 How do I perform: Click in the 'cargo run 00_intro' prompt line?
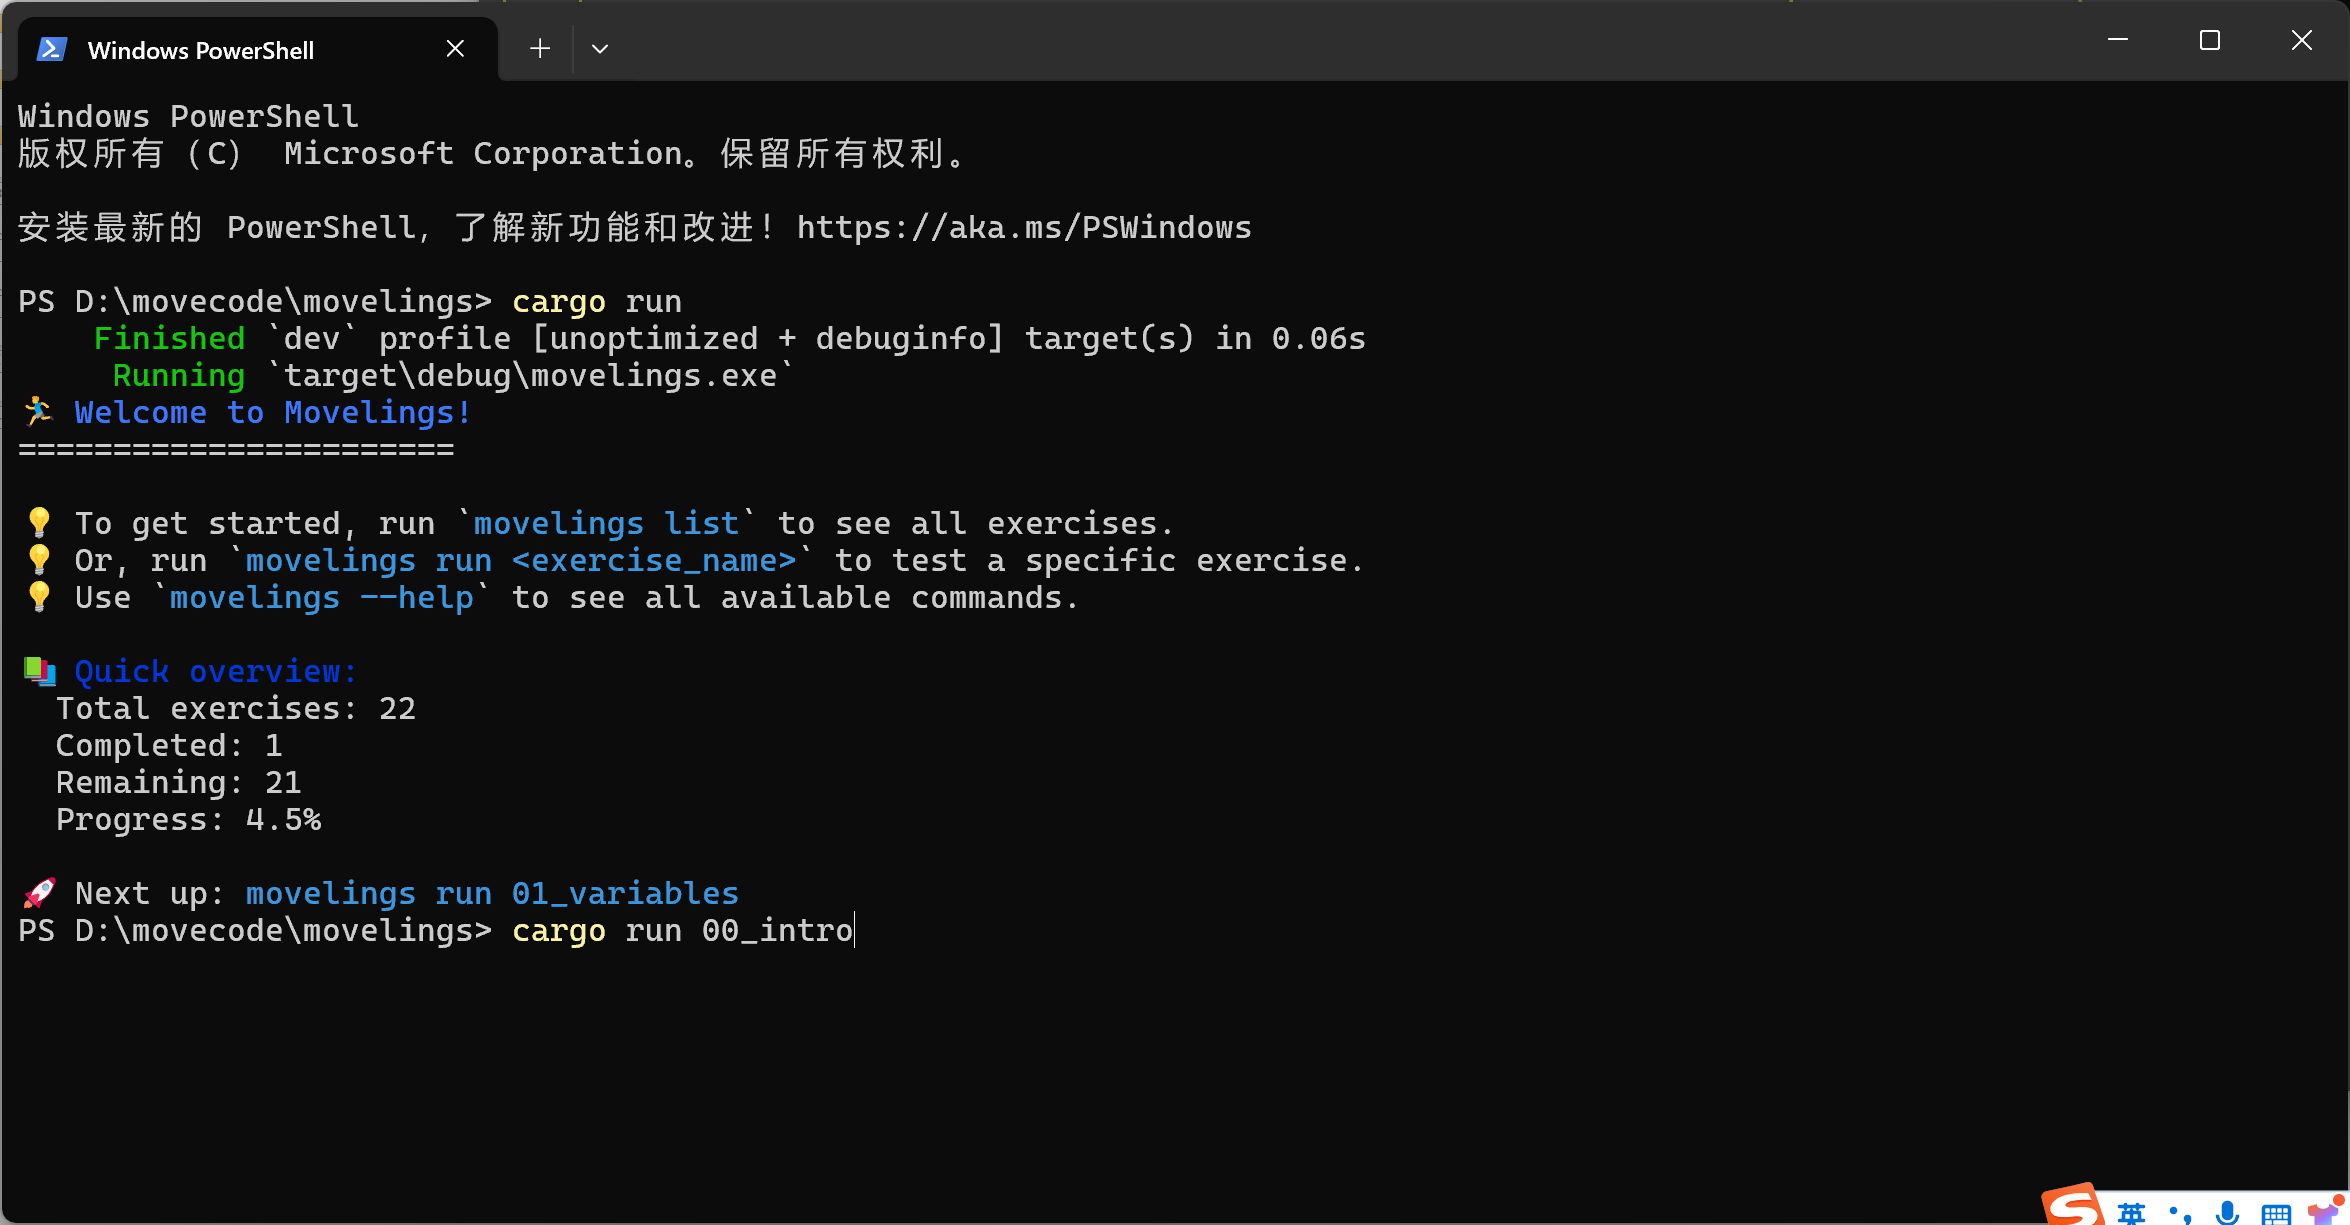tap(436, 930)
